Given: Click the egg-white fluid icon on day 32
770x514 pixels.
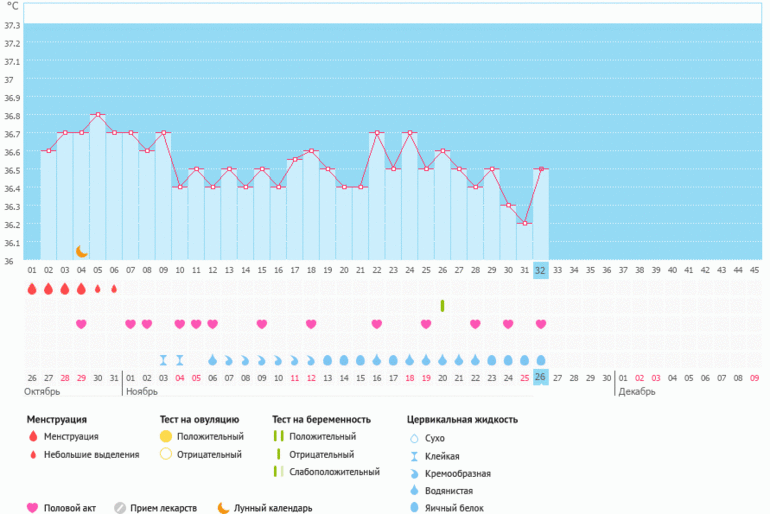Looking at the screenshot, I should (x=541, y=359).
